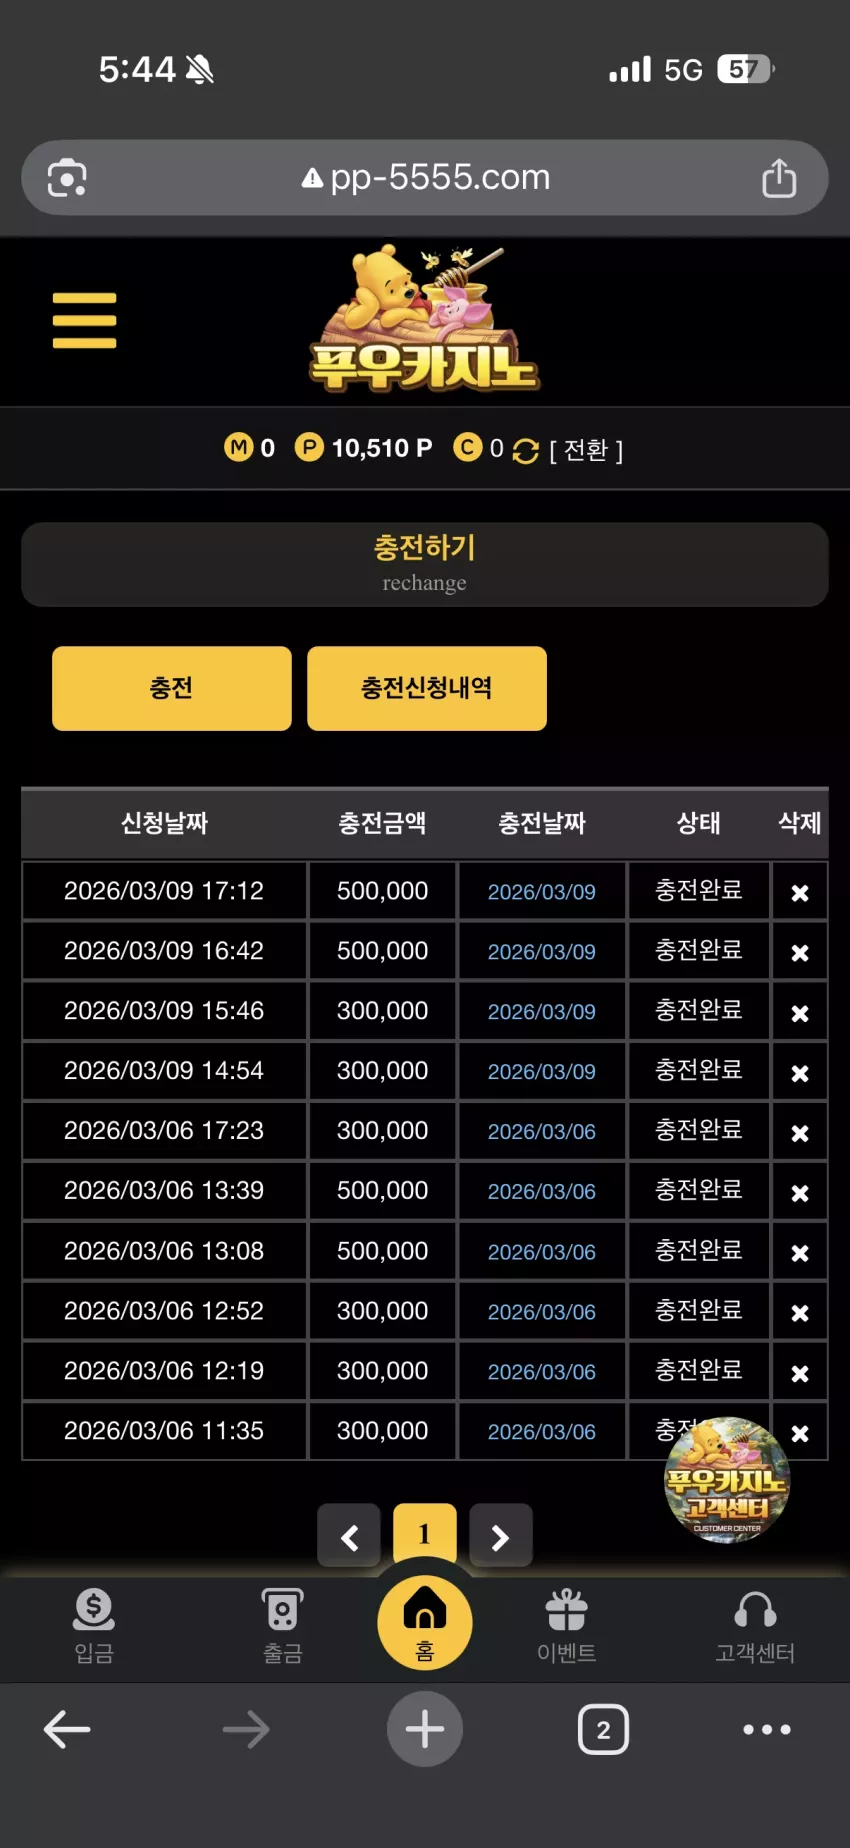
Task: Select page 1 in pagination
Action: click(425, 1533)
